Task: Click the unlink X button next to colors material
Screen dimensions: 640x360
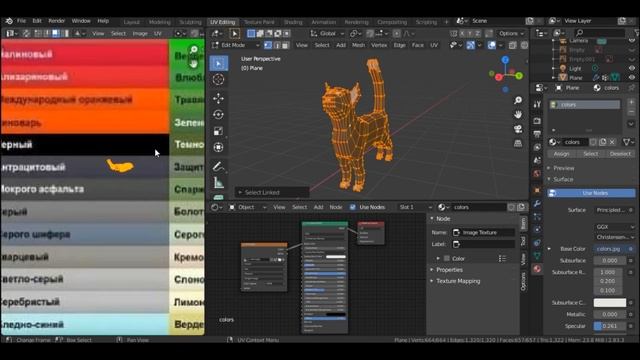Action: pyautogui.click(x=612, y=142)
